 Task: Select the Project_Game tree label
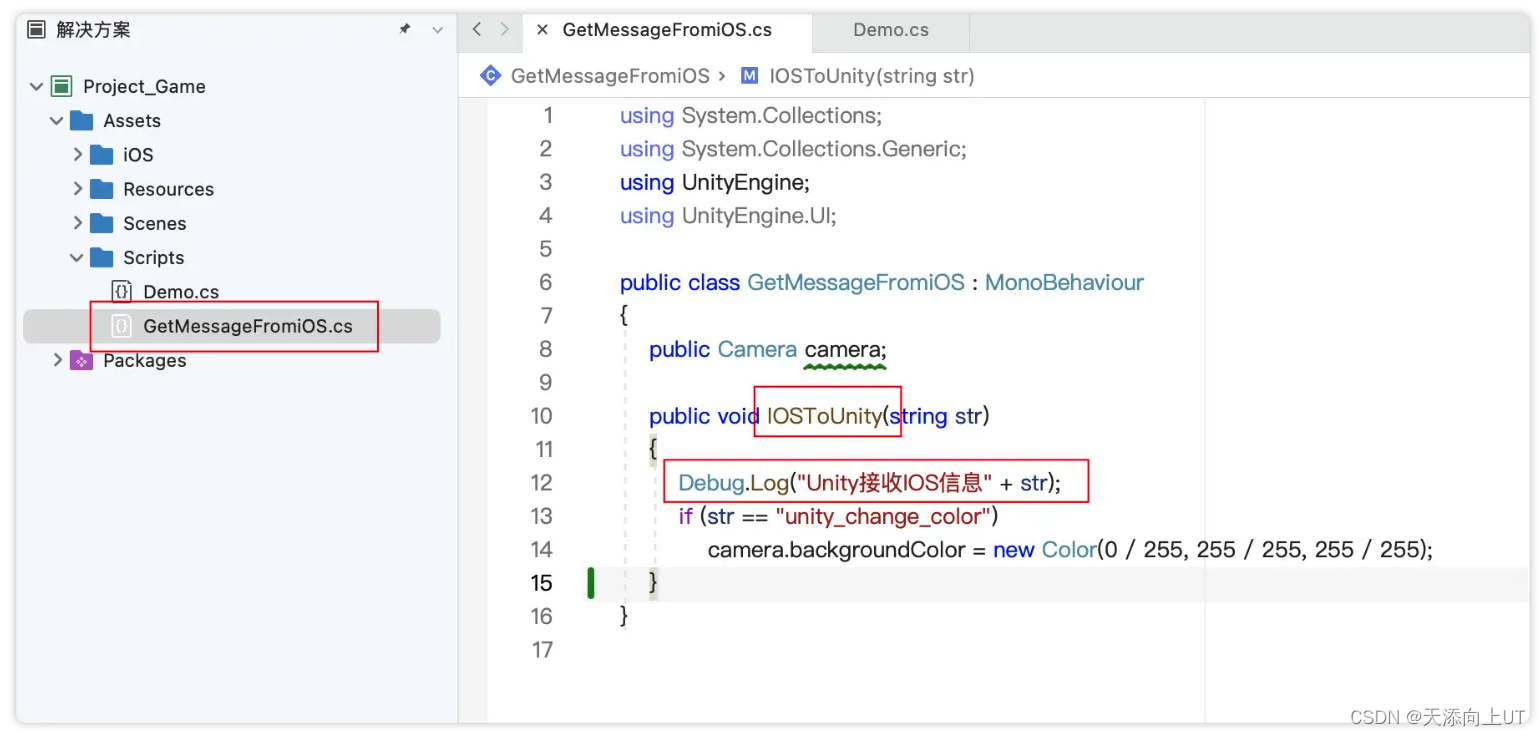click(x=144, y=87)
